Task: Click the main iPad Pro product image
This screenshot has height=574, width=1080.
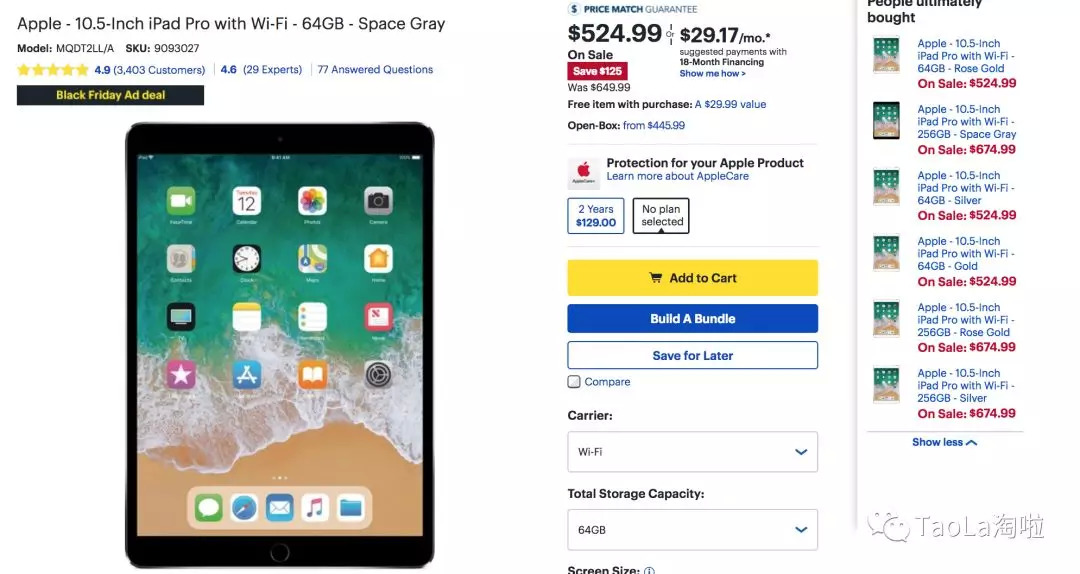Action: point(280,345)
